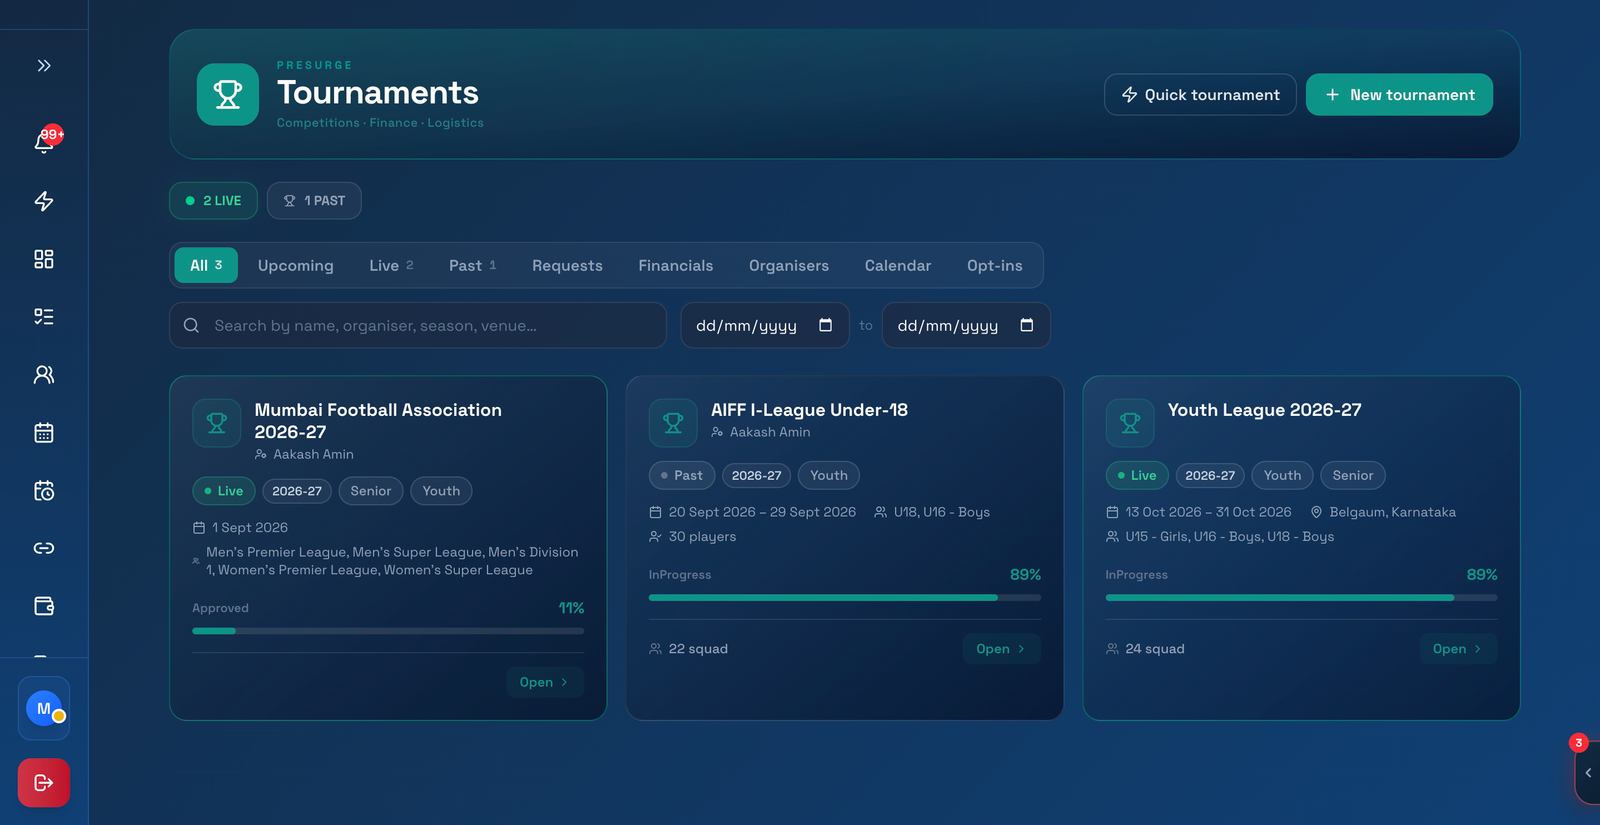
Task: Open the dashboard grid sidebar icon
Action: click(44, 259)
